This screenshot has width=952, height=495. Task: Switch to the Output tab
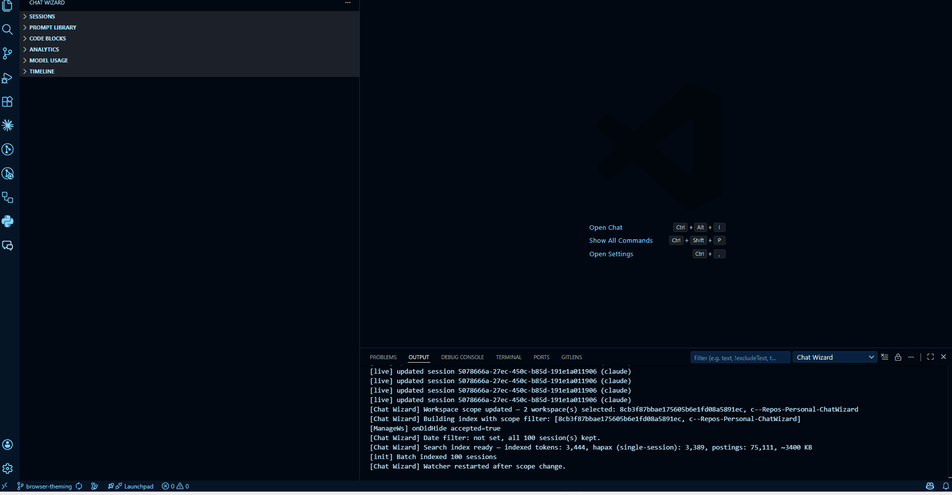click(418, 357)
